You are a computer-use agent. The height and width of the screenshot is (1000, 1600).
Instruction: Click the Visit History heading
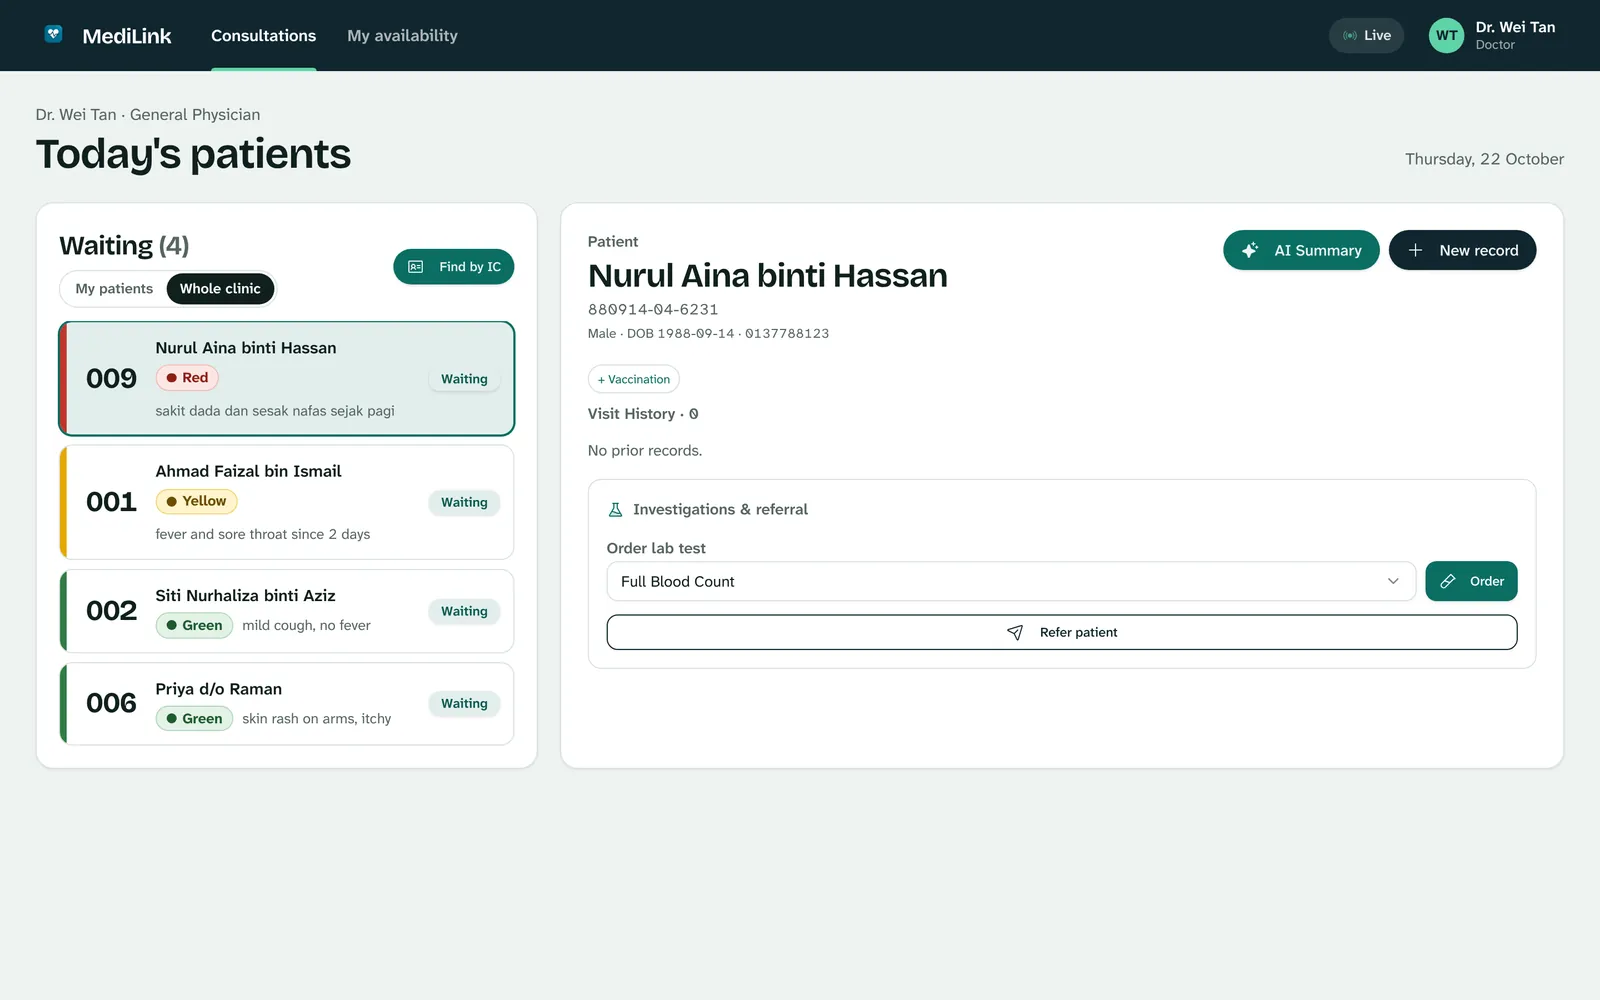tap(643, 414)
